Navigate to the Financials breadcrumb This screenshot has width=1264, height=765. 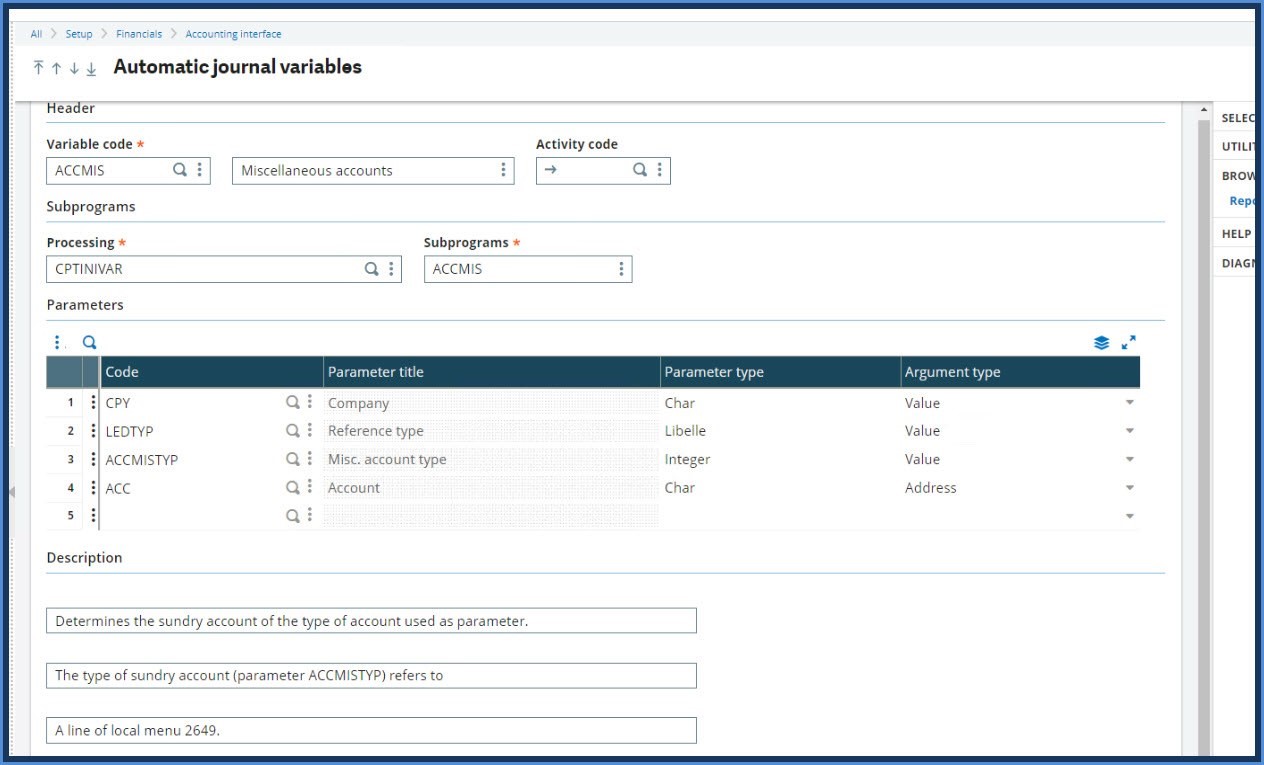pos(139,33)
